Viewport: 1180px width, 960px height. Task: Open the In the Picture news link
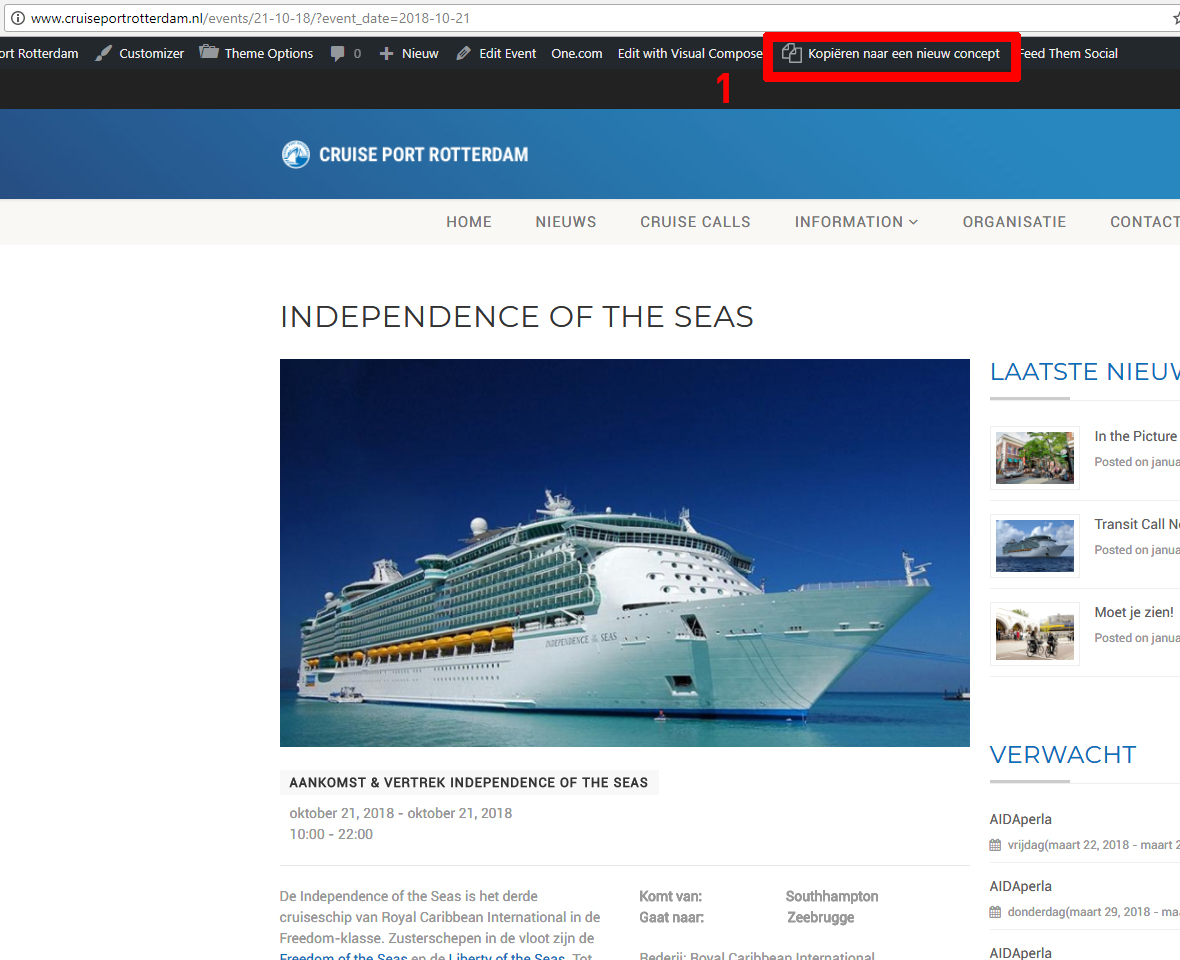(1136, 436)
